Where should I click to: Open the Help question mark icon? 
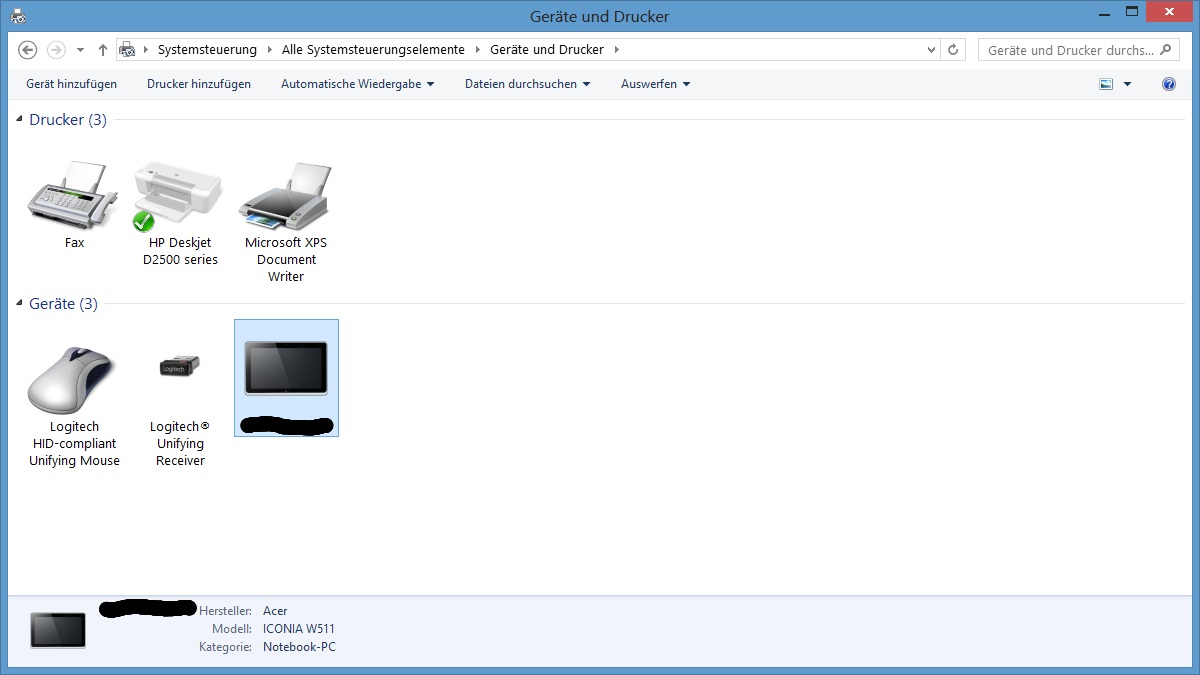(x=1169, y=84)
